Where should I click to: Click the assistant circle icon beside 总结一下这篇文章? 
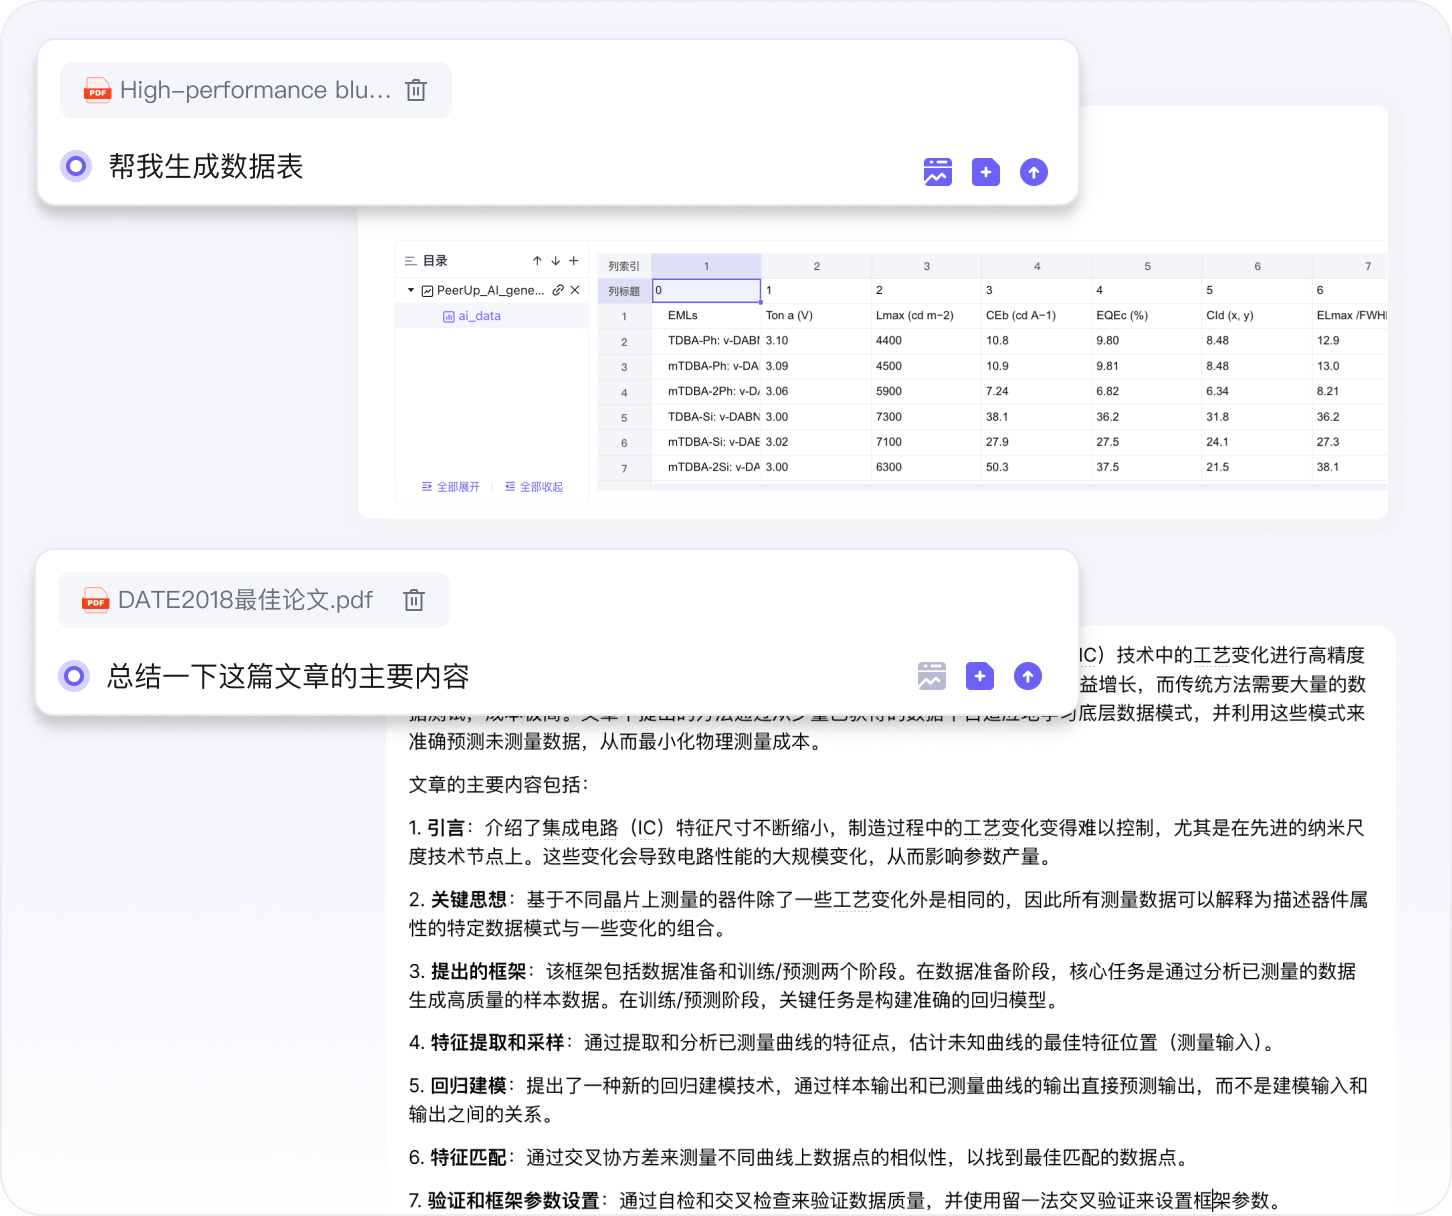[x=74, y=676]
